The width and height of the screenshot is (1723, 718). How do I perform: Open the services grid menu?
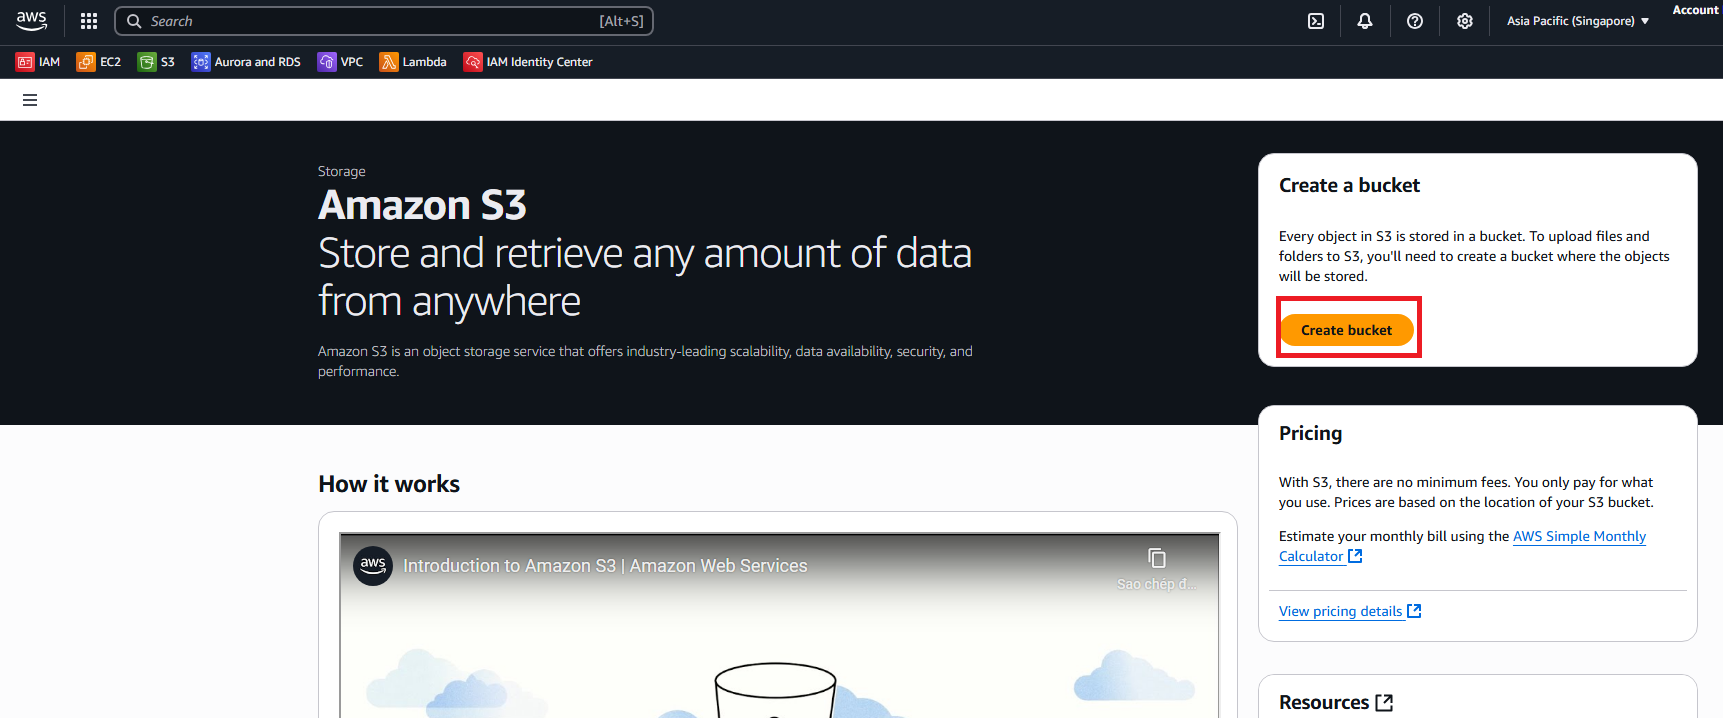pos(89,21)
